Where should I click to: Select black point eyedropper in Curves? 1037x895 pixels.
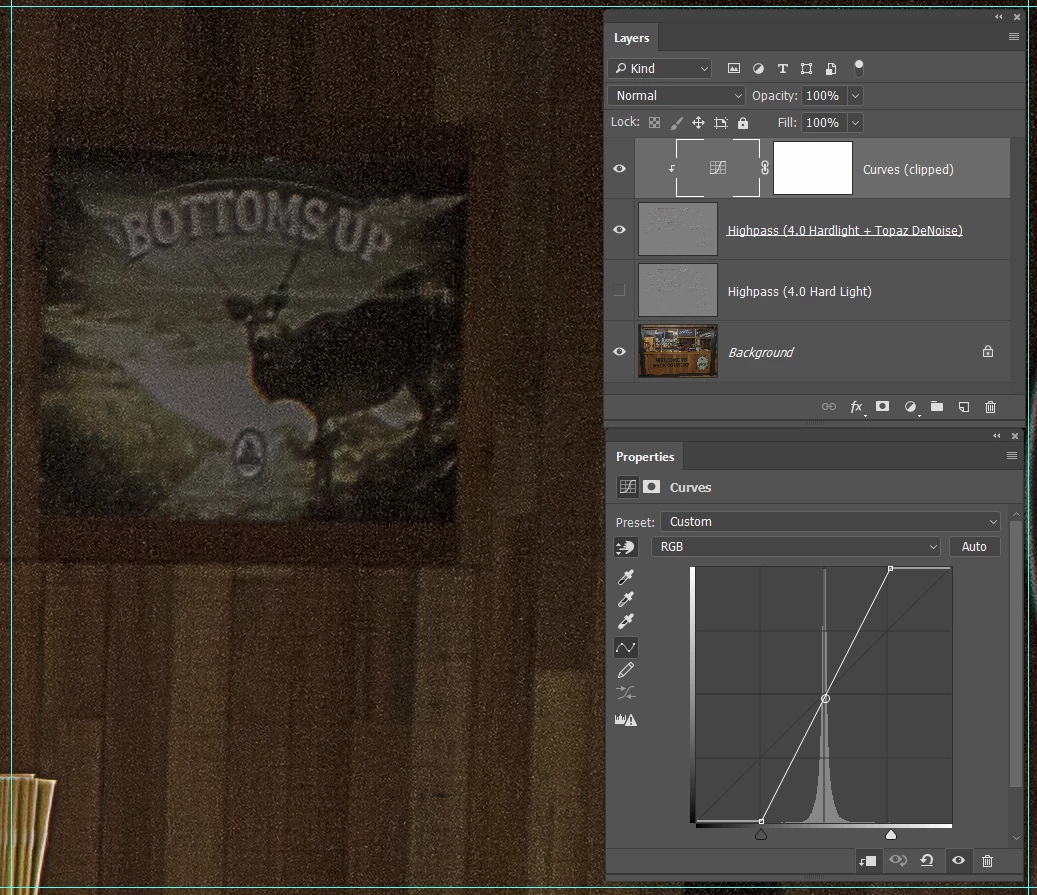[625, 577]
